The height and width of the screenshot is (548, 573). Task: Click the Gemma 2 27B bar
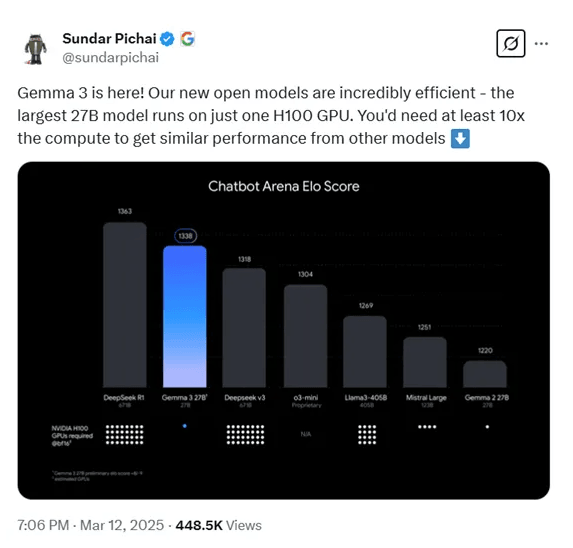click(x=485, y=374)
